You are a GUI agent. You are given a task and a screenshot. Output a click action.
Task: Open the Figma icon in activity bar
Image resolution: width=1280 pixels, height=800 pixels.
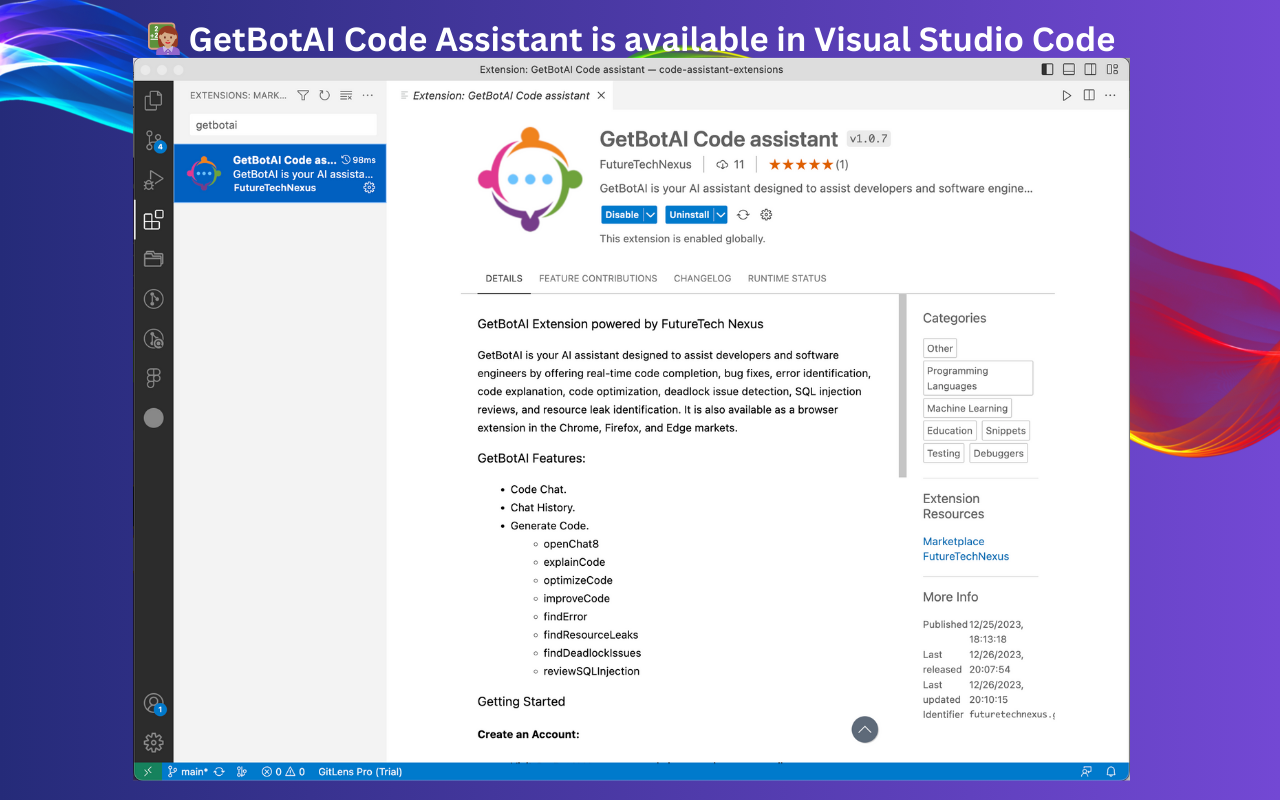point(153,378)
